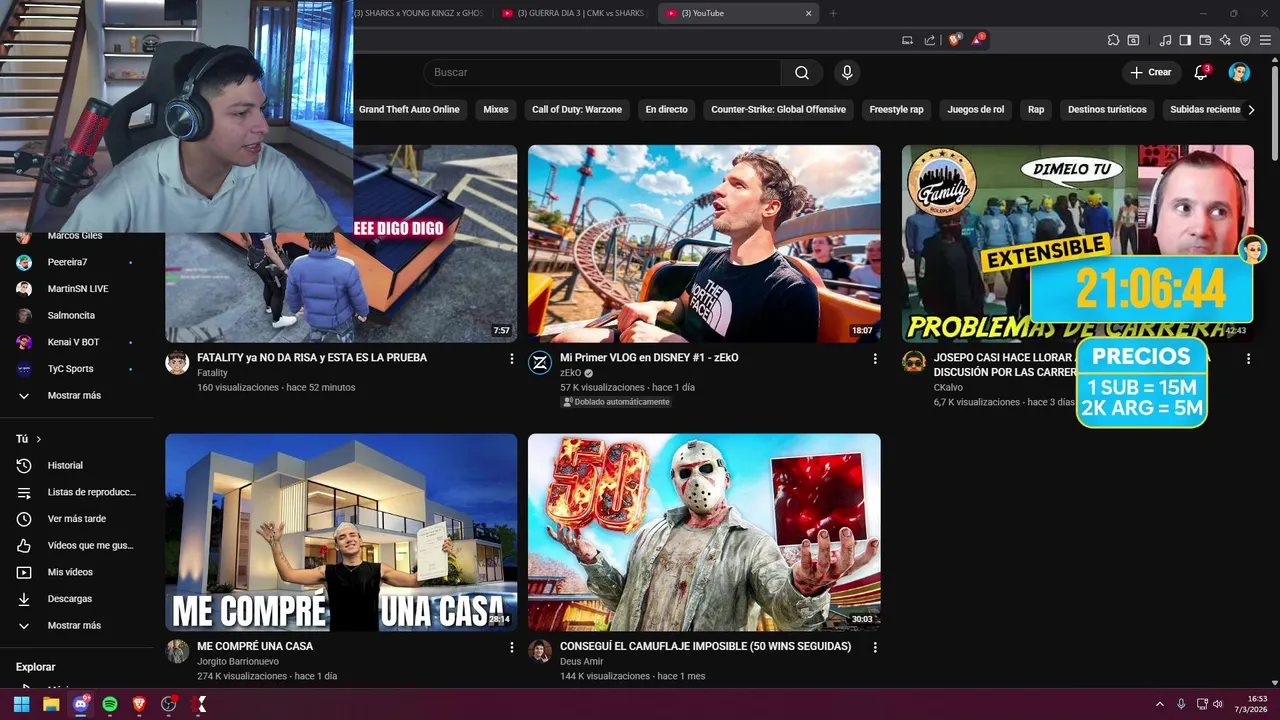
Task: Click the Crear button
Action: 1151,72
